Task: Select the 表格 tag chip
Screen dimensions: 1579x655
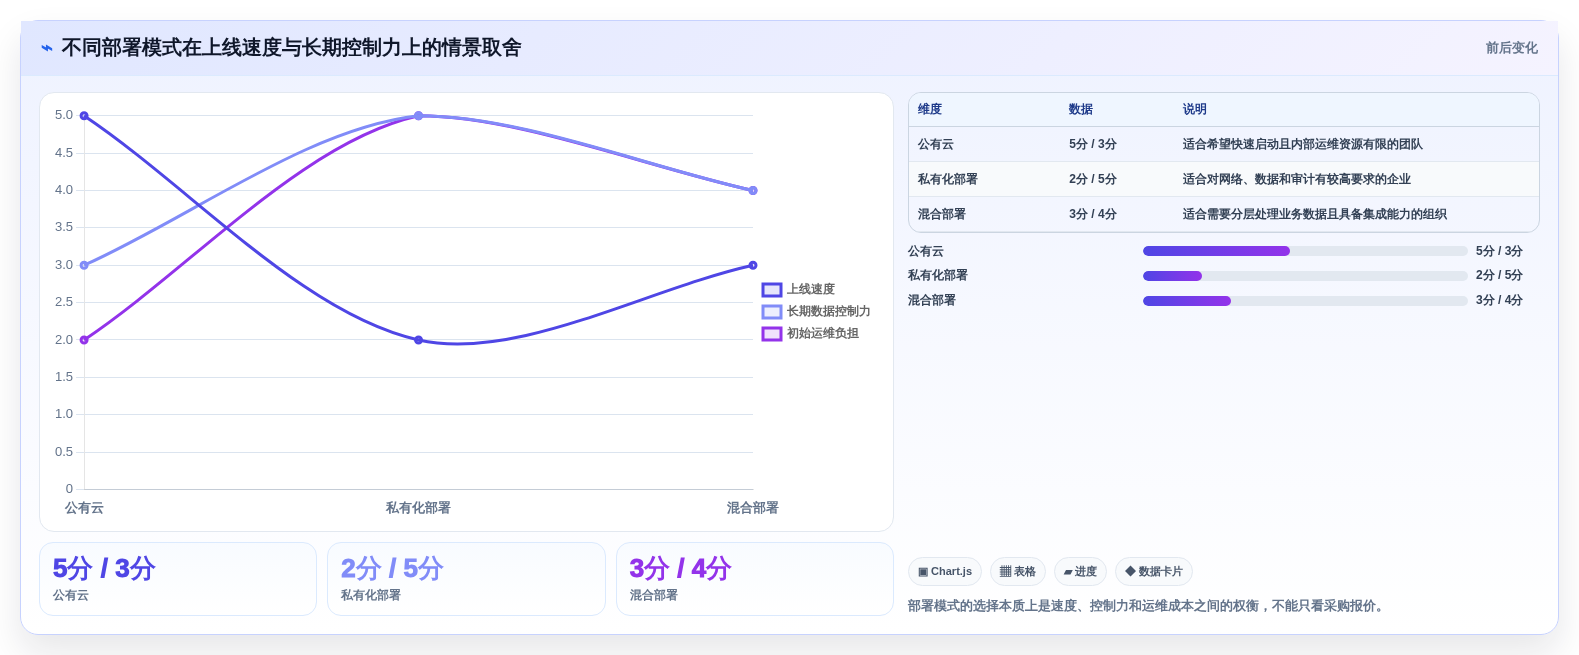Action: (1018, 572)
